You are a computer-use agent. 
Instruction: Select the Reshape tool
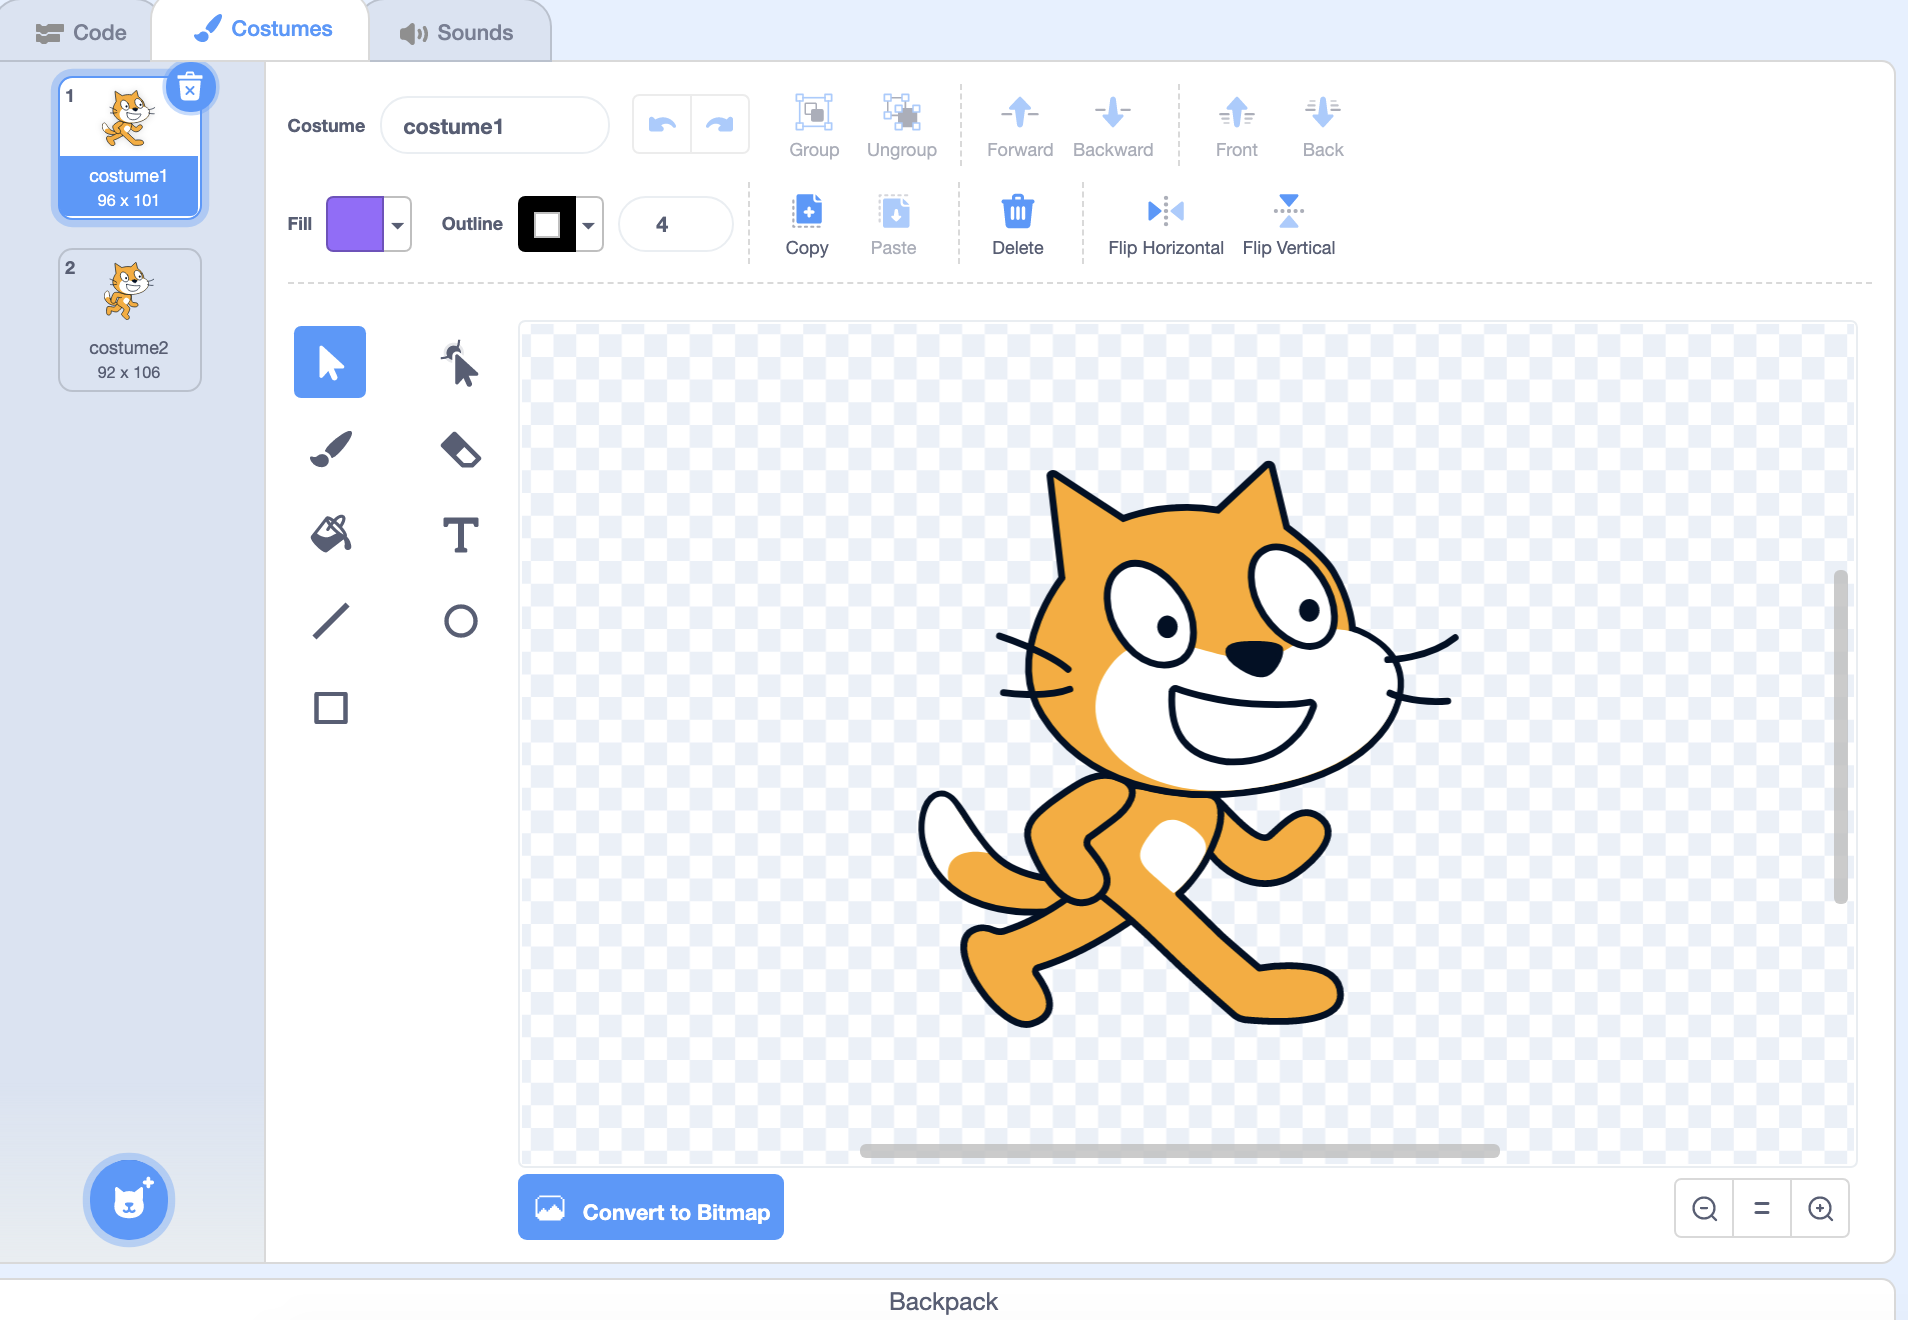click(x=459, y=363)
